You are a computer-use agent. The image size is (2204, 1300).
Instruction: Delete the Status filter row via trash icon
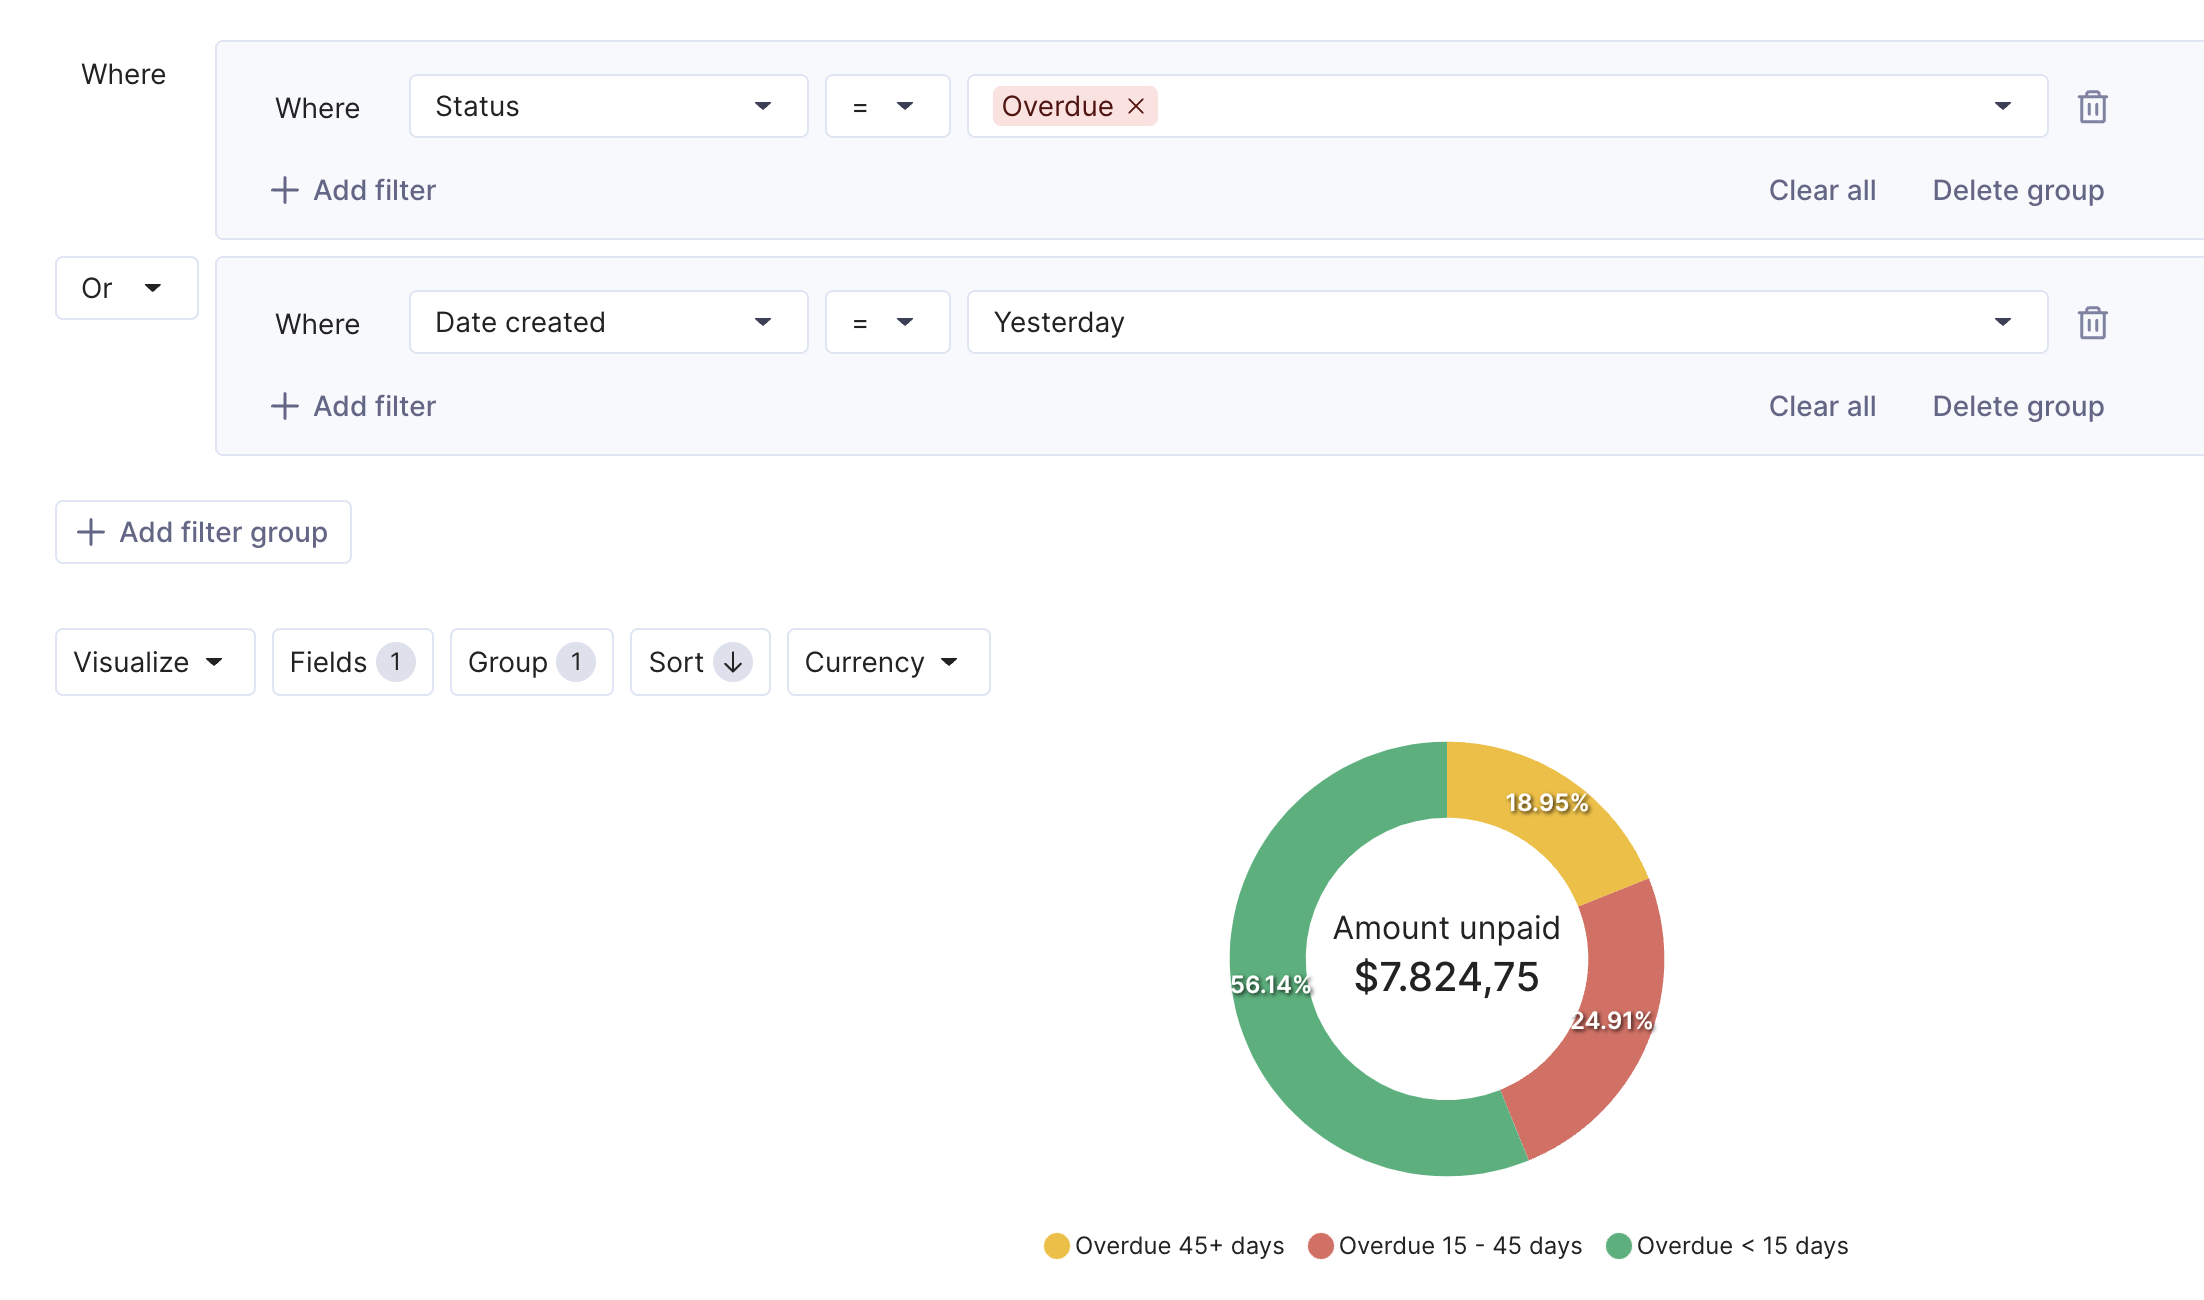tap(2092, 106)
